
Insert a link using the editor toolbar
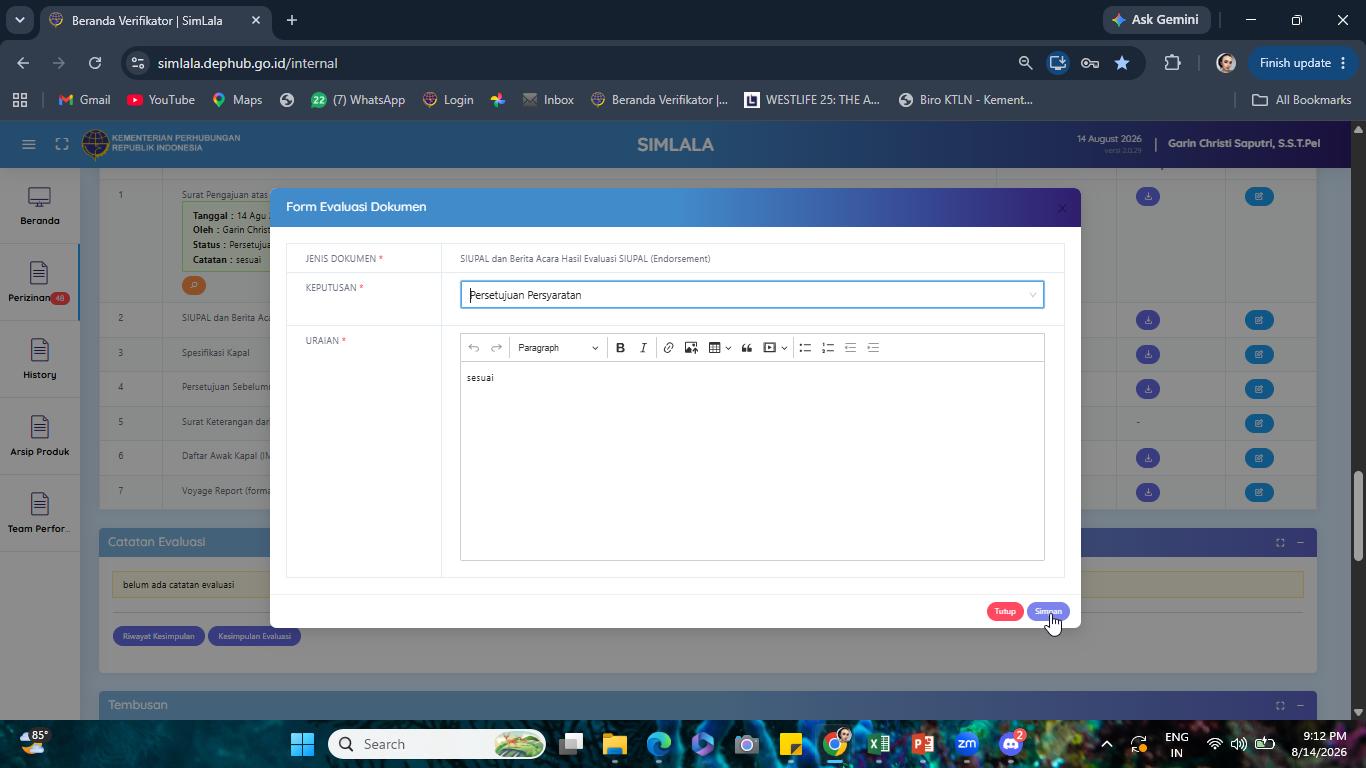tap(668, 348)
